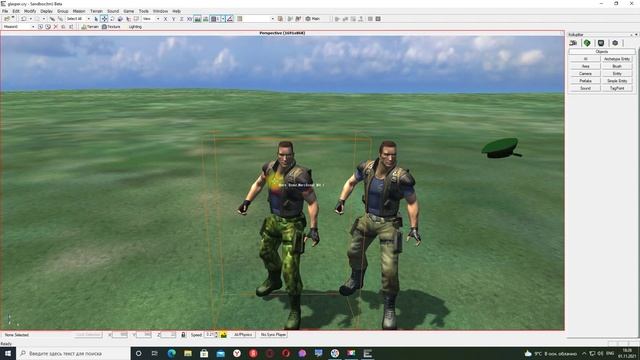Lock movement to the Y axis
Image resolution: width=640 pixels, height=360 pixels.
[x=173, y=19]
